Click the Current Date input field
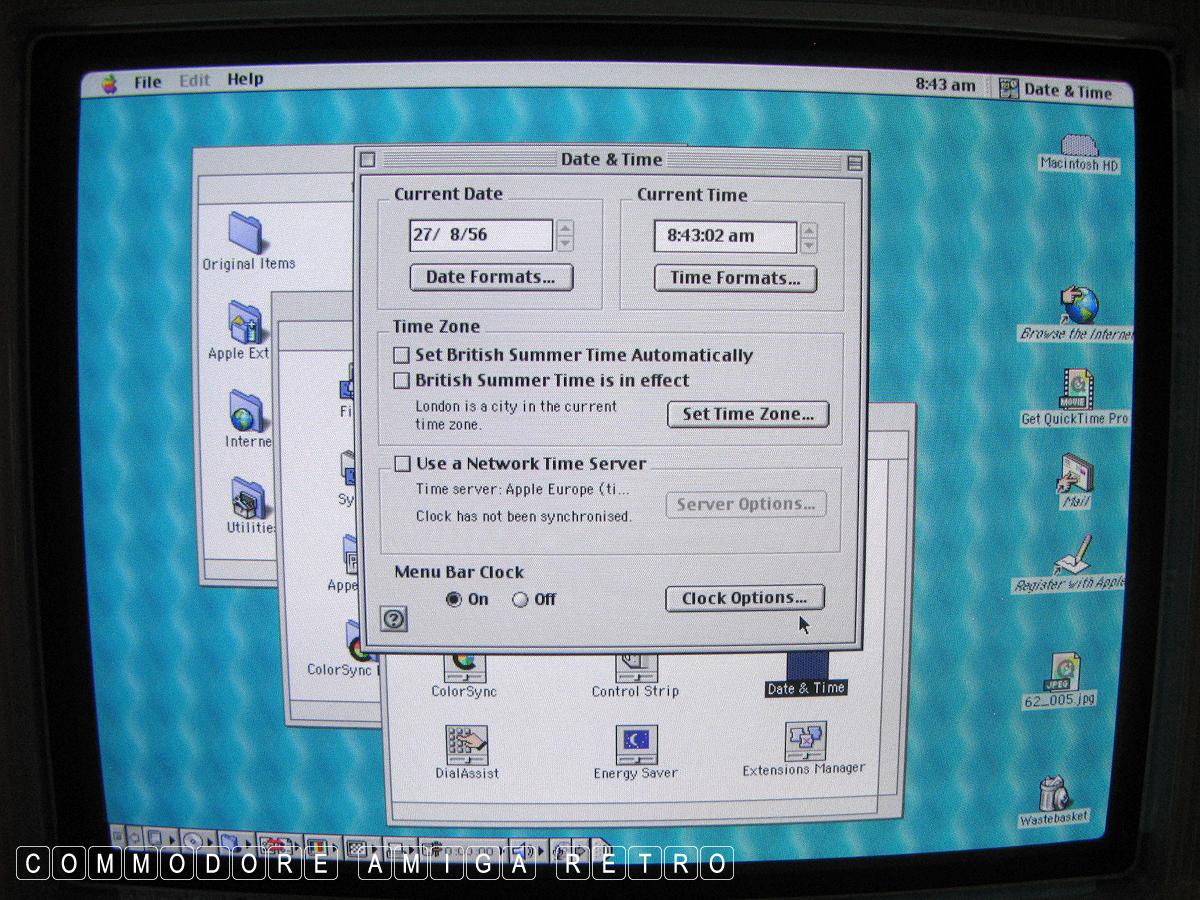1200x900 pixels. (480, 236)
